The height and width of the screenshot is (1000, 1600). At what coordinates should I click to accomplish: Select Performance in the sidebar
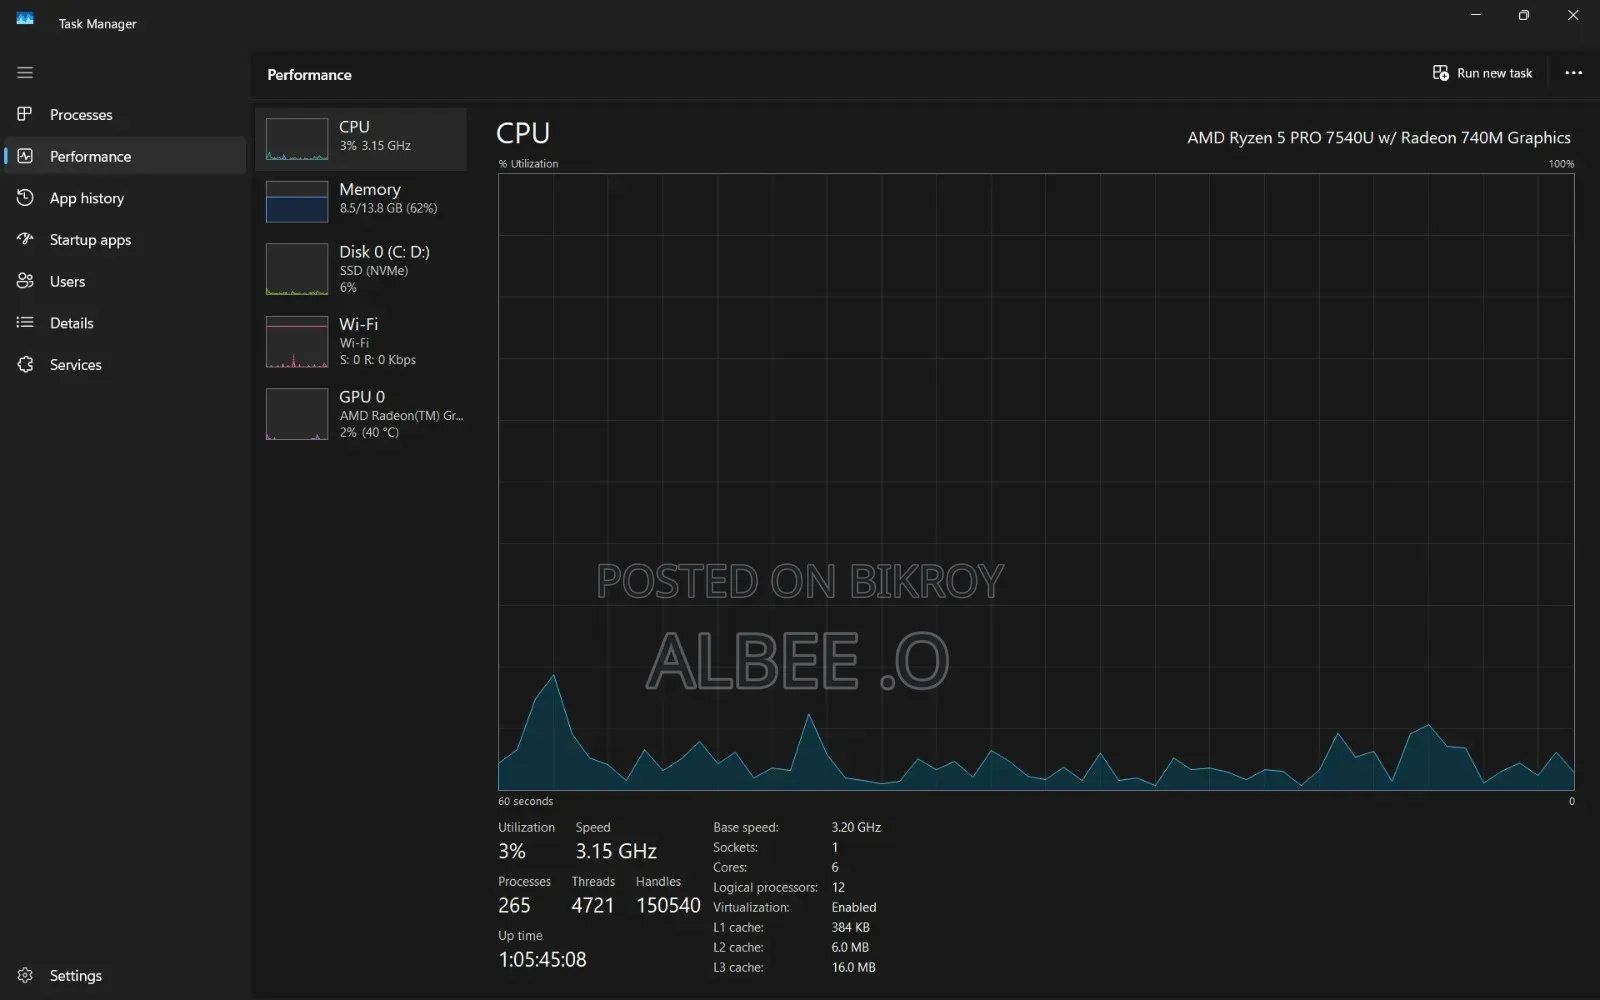(125, 156)
